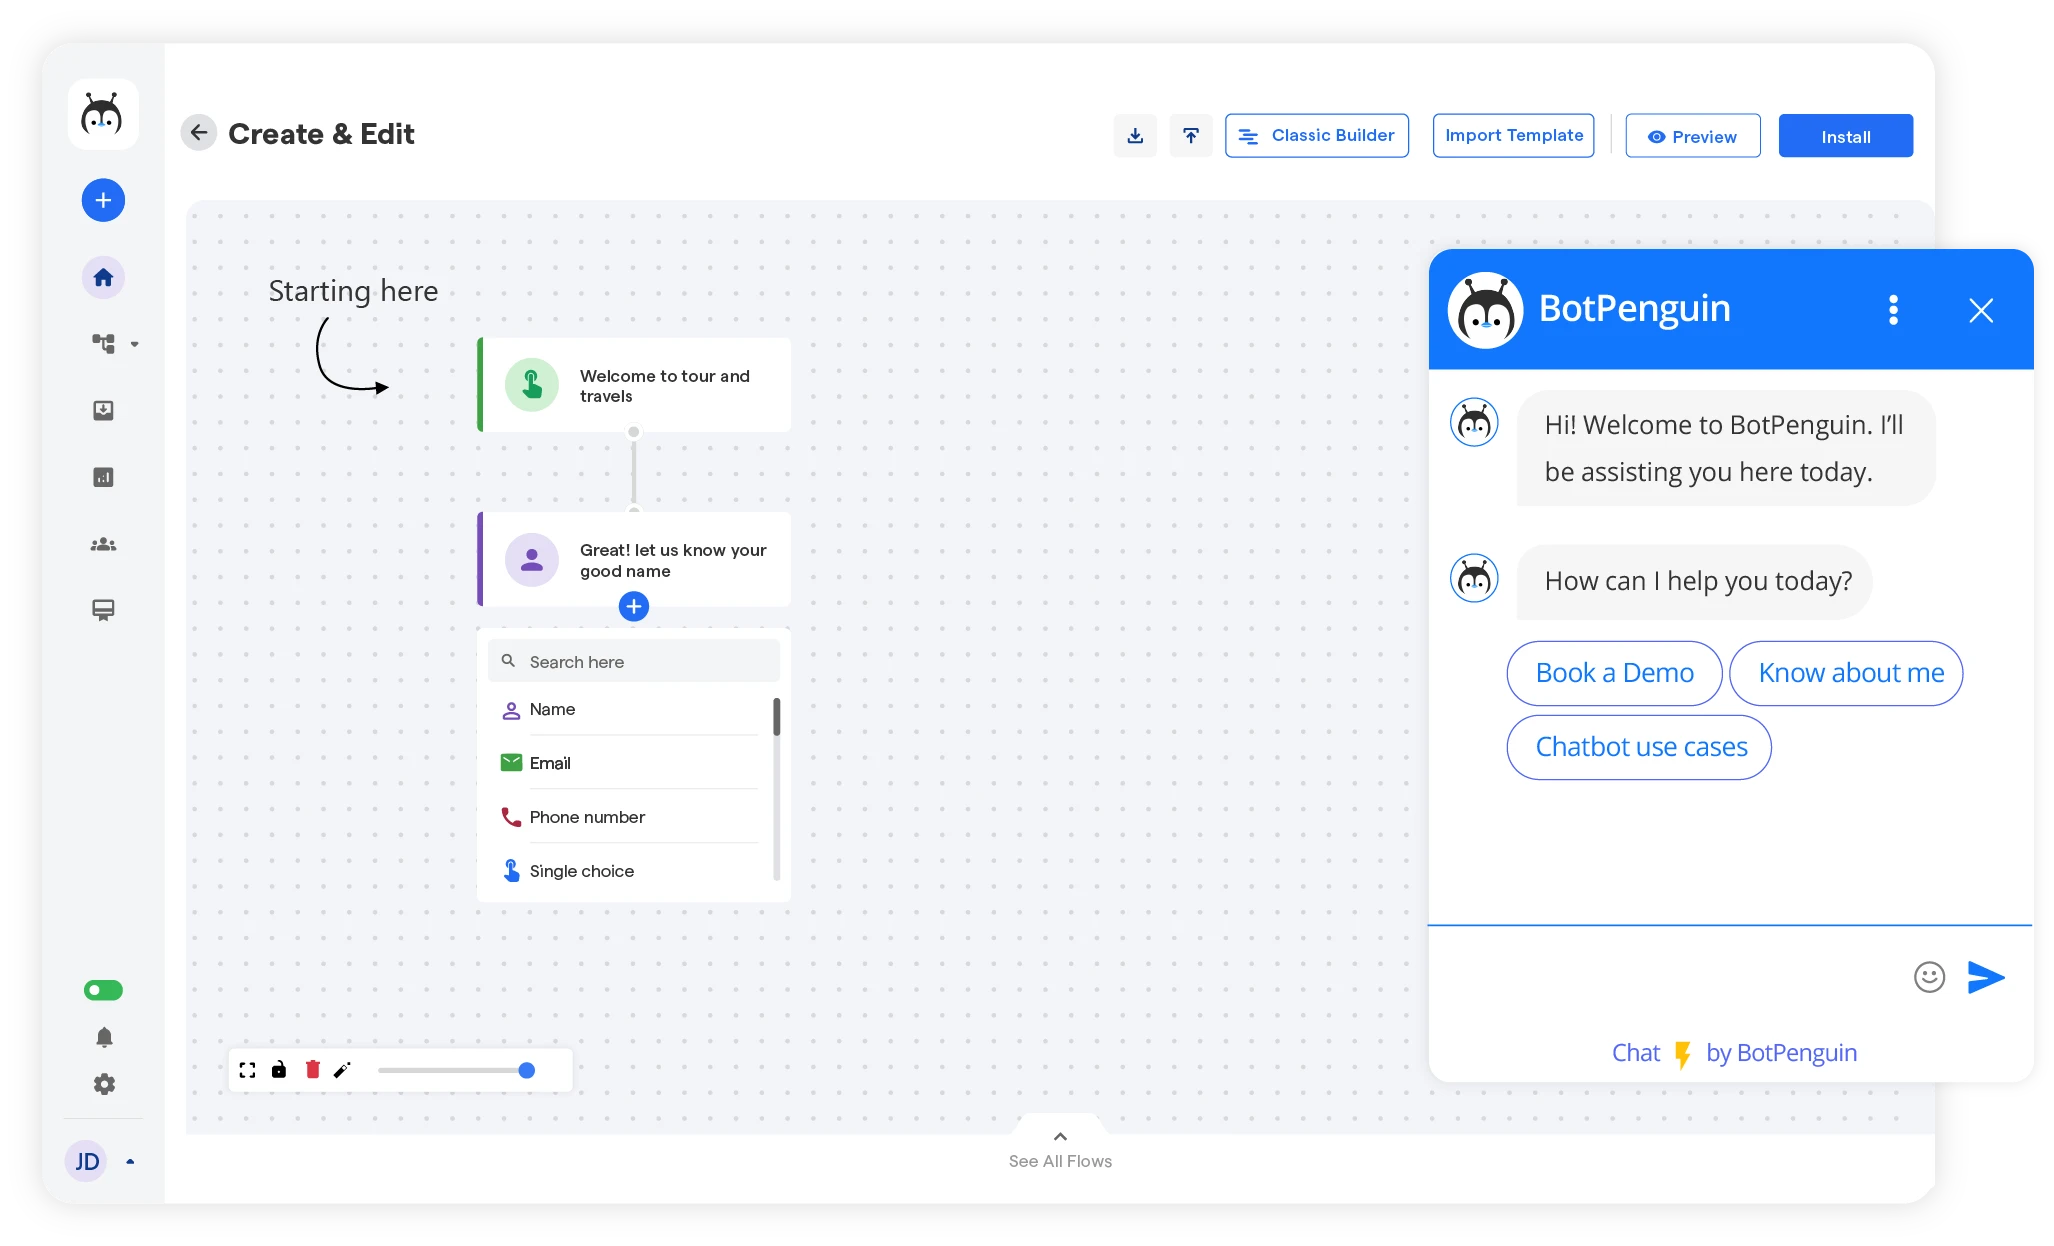
Task: Click the paint brush or style icon in toolbar
Action: click(342, 1071)
